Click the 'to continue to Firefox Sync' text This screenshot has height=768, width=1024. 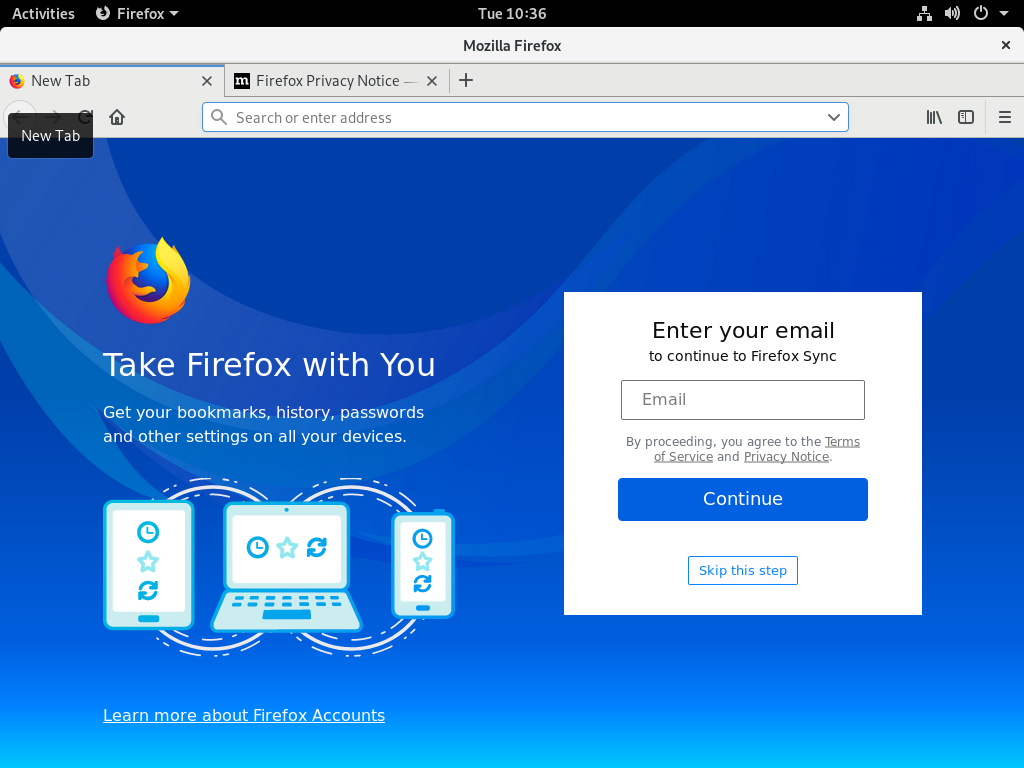(743, 356)
